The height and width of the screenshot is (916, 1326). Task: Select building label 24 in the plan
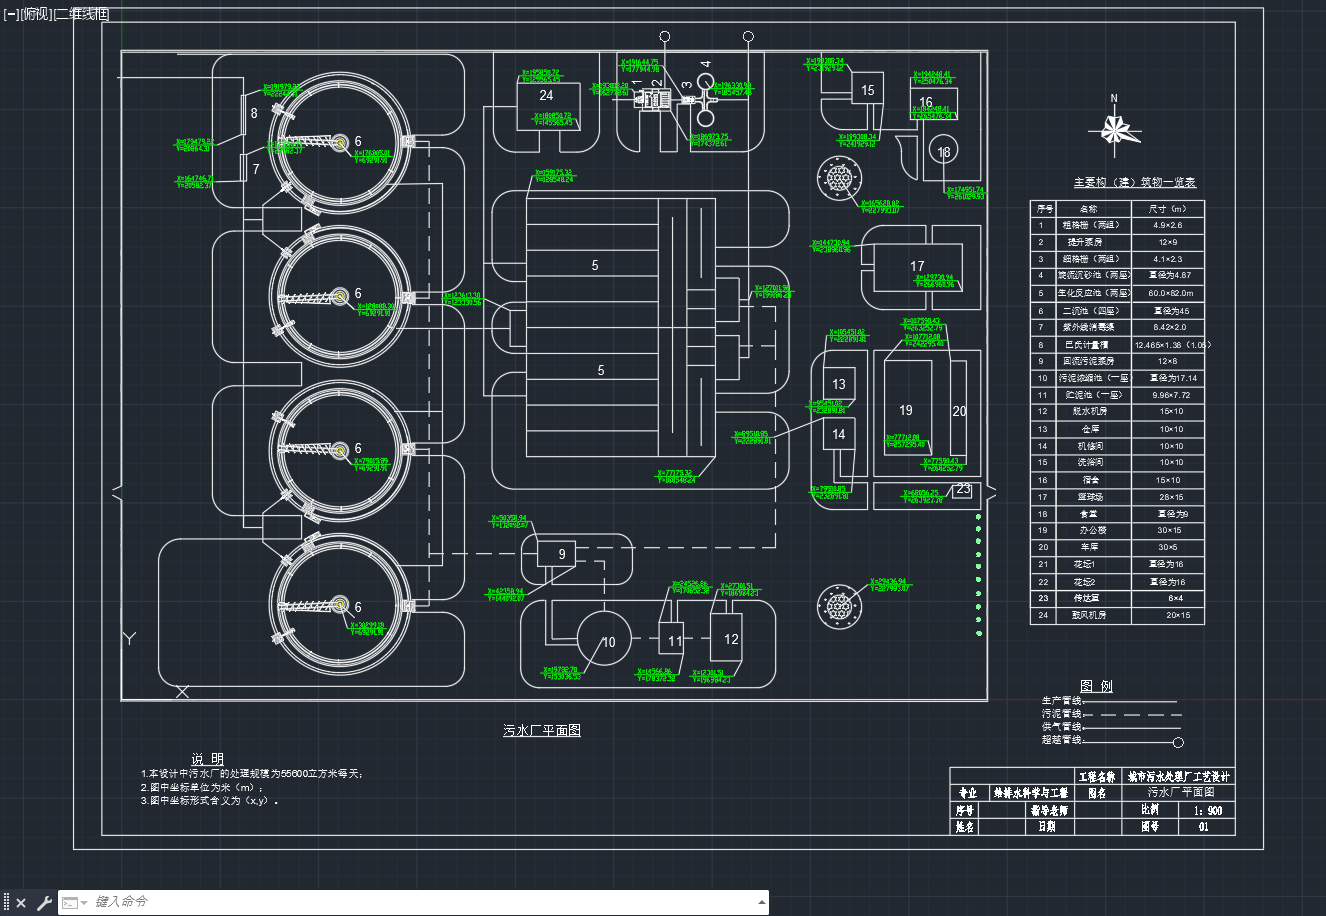point(546,95)
